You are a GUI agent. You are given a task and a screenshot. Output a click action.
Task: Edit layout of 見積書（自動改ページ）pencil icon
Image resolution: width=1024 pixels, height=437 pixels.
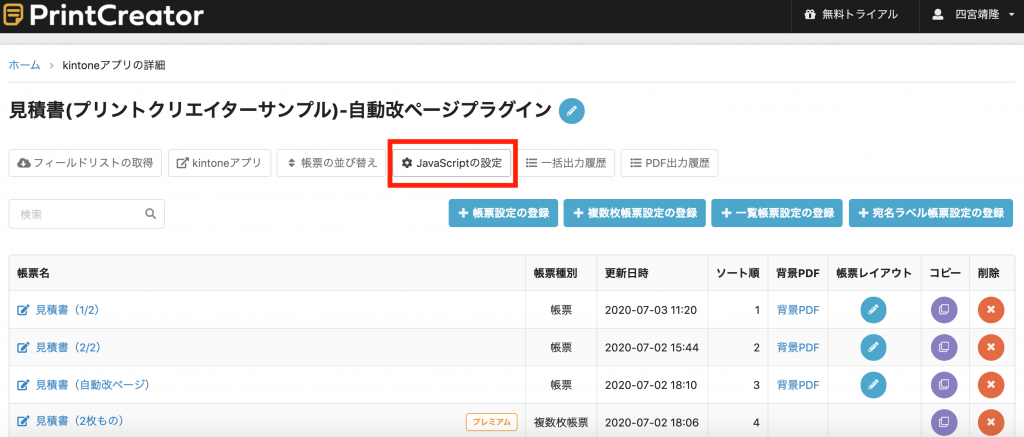coord(874,385)
